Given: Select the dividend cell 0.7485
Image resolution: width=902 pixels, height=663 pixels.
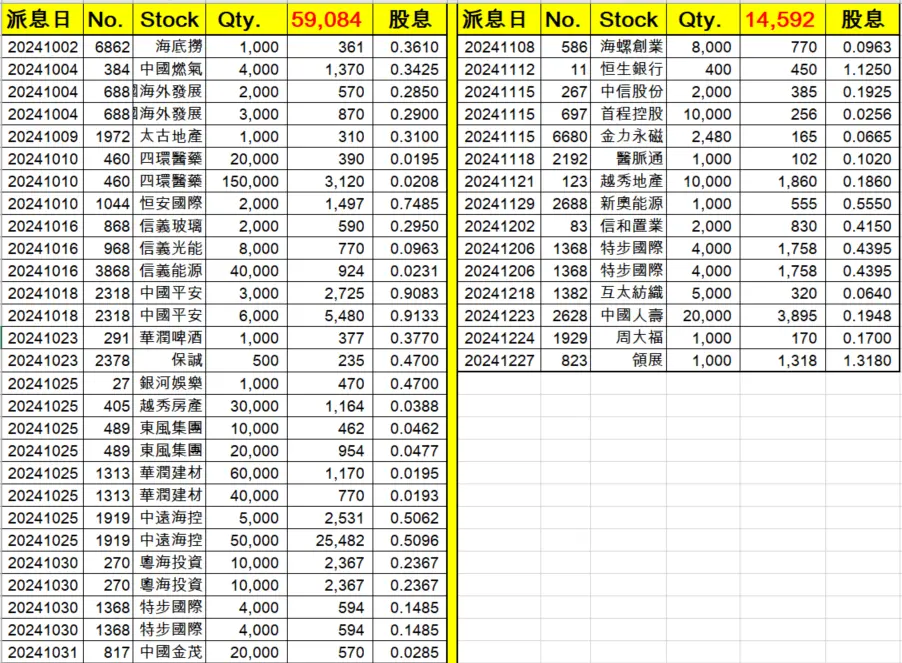Looking at the screenshot, I should (x=409, y=204).
